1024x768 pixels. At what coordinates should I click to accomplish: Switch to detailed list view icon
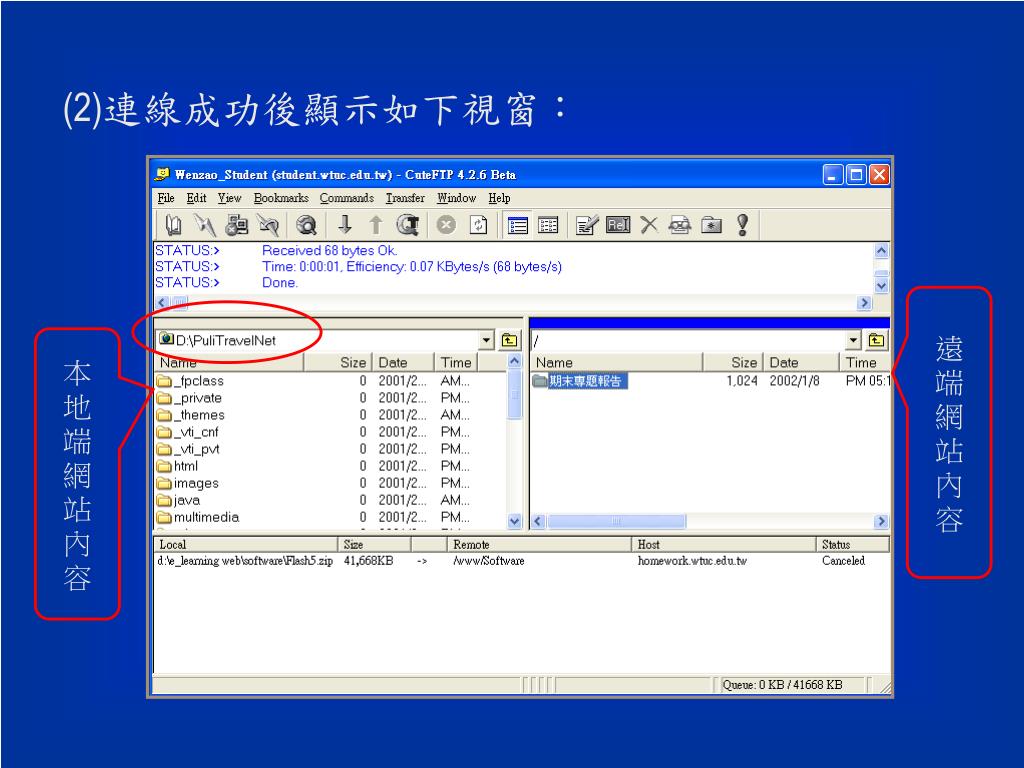tap(548, 225)
